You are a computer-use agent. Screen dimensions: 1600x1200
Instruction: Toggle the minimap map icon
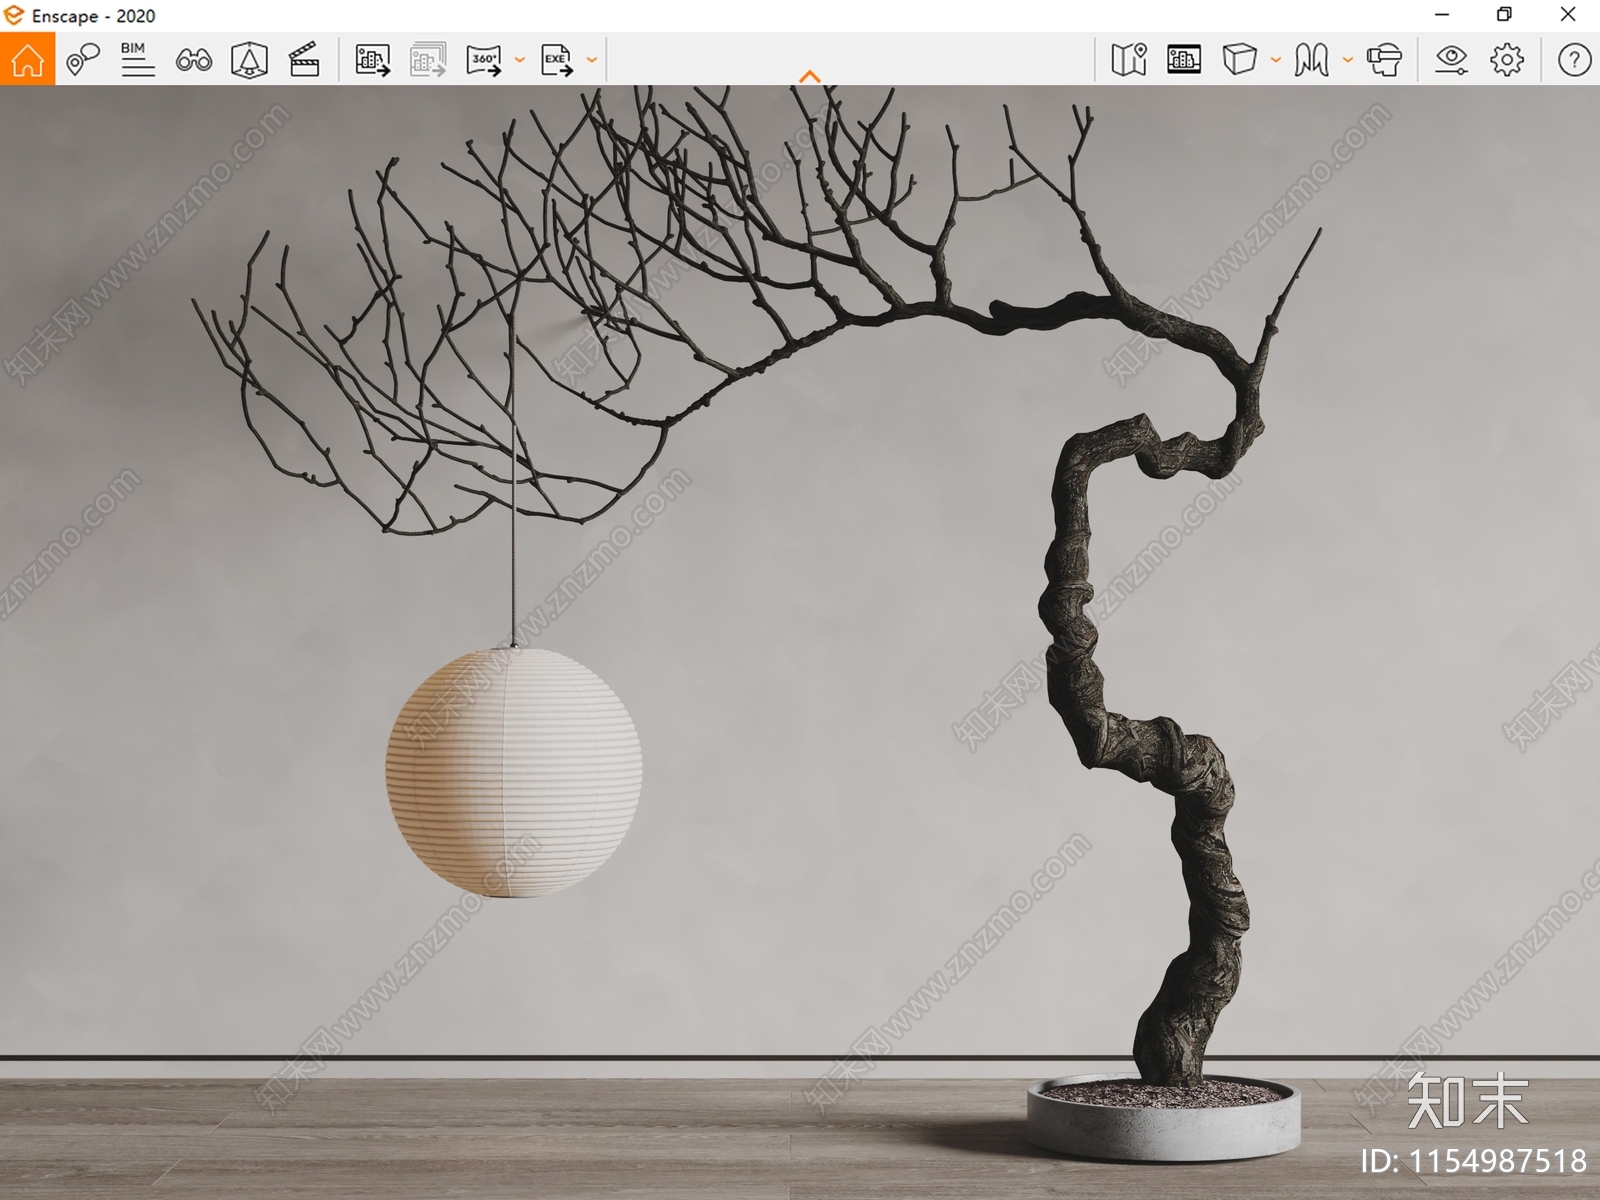click(1129, 60)
